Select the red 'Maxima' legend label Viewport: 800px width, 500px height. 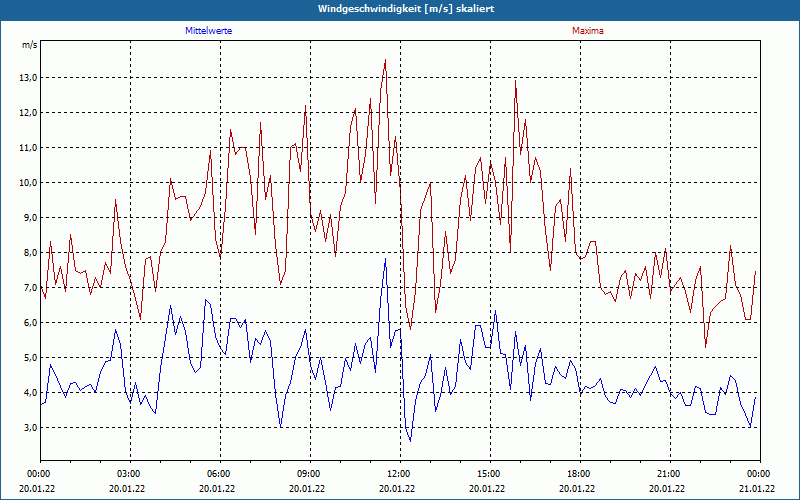(588, 31)
